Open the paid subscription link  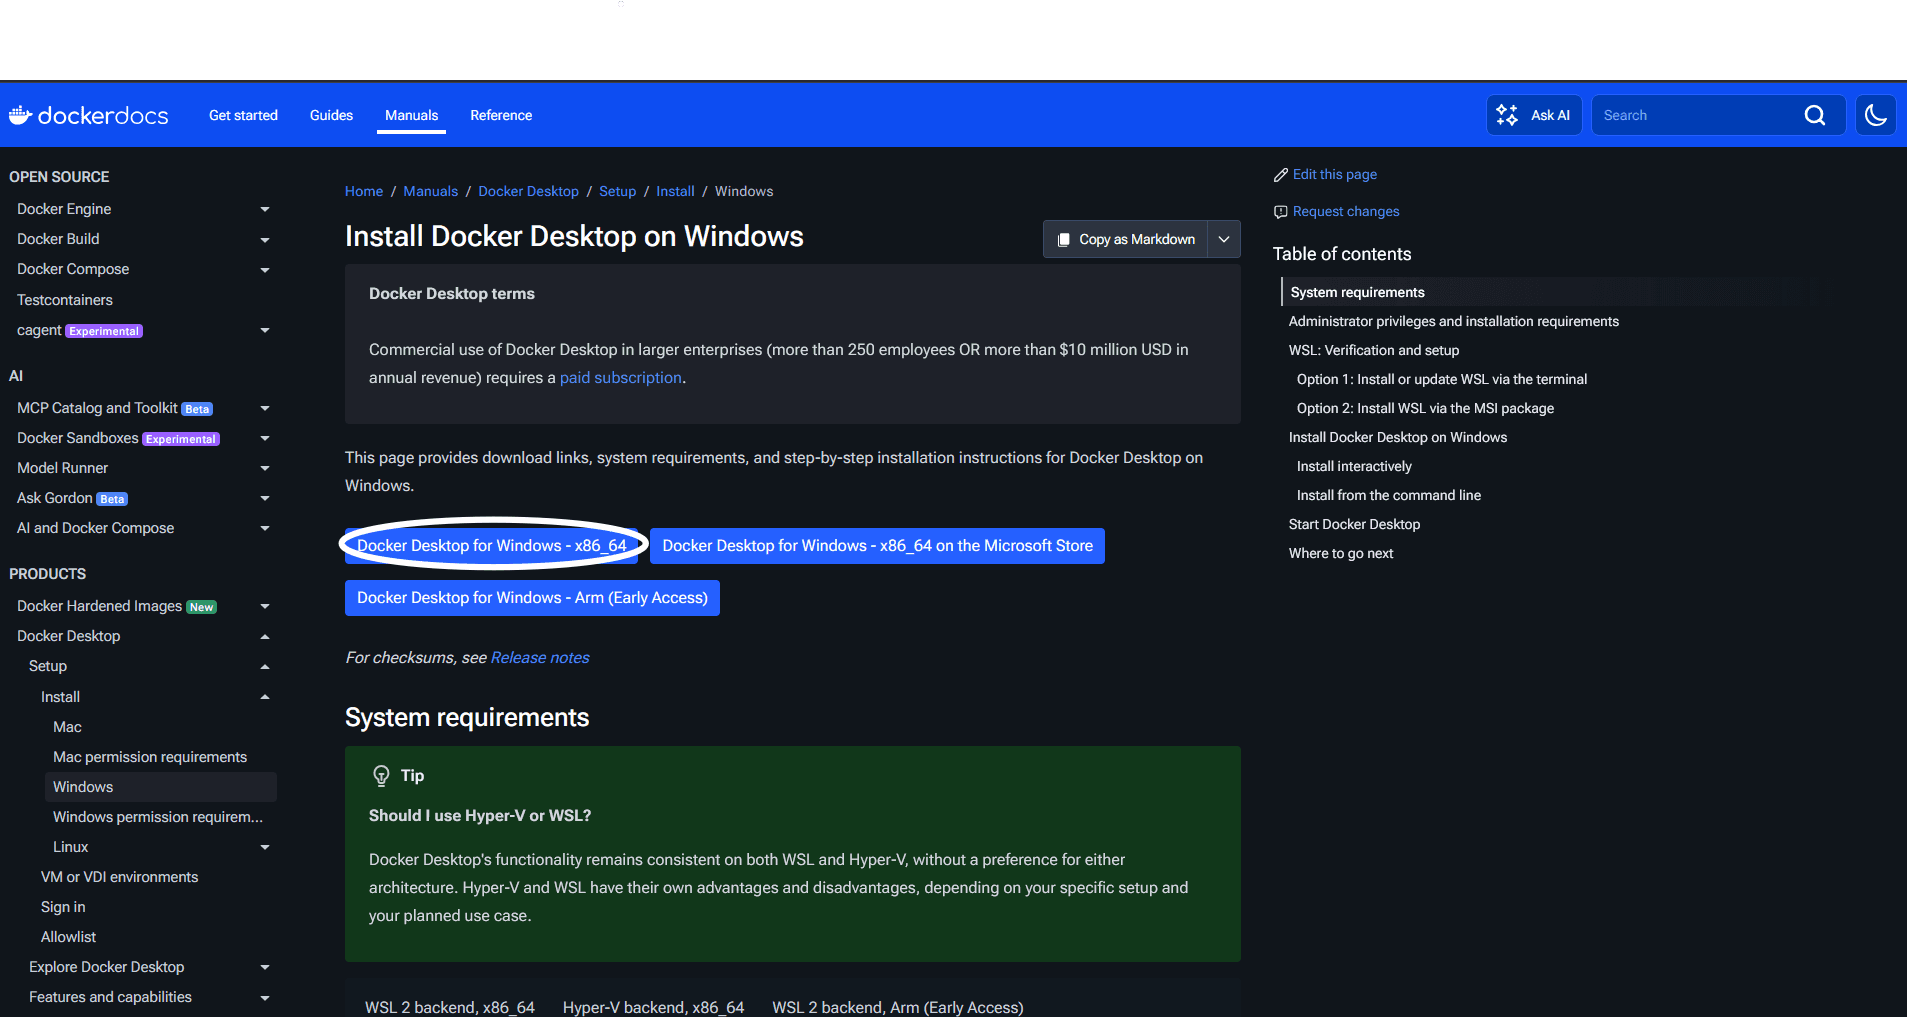coord(621,378)
